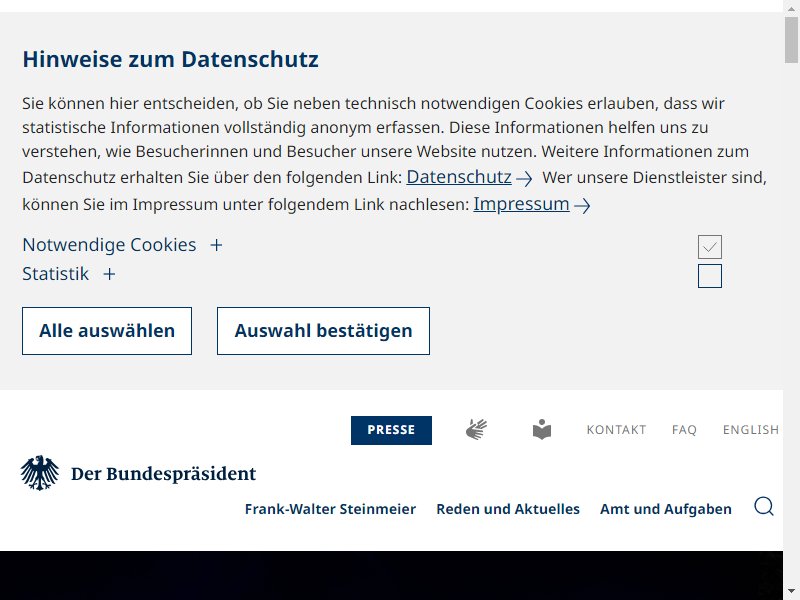Viewport: 800px width, 600px height.
Task: Tick the Statistik cookies checkbox
Action: pos(710,276)
